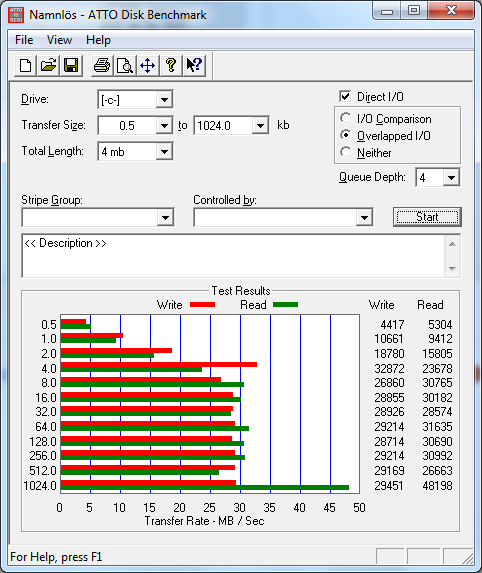
Task: Click the write value 29451
Action: coord(389,486)
